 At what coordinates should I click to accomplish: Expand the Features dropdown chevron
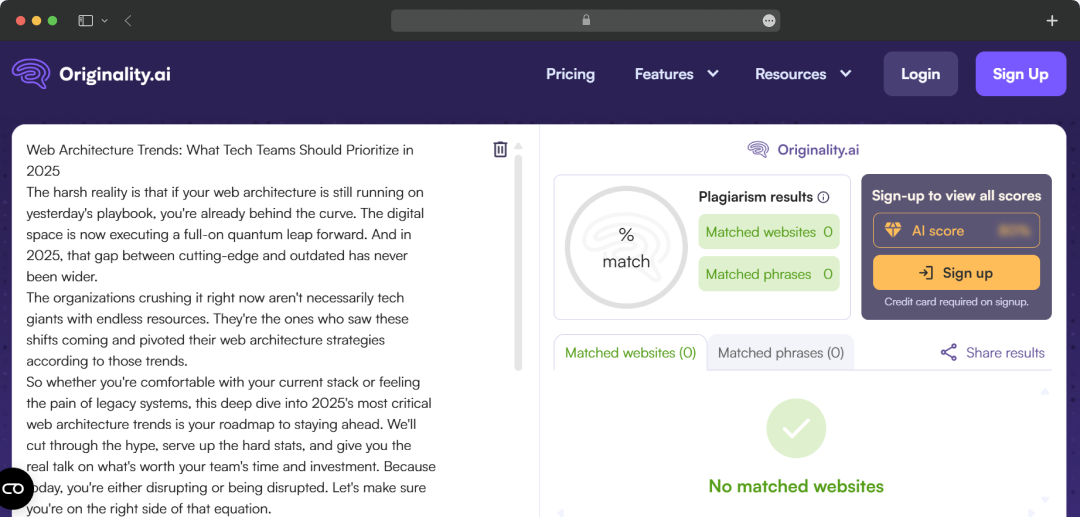click(x=713, y=74)
